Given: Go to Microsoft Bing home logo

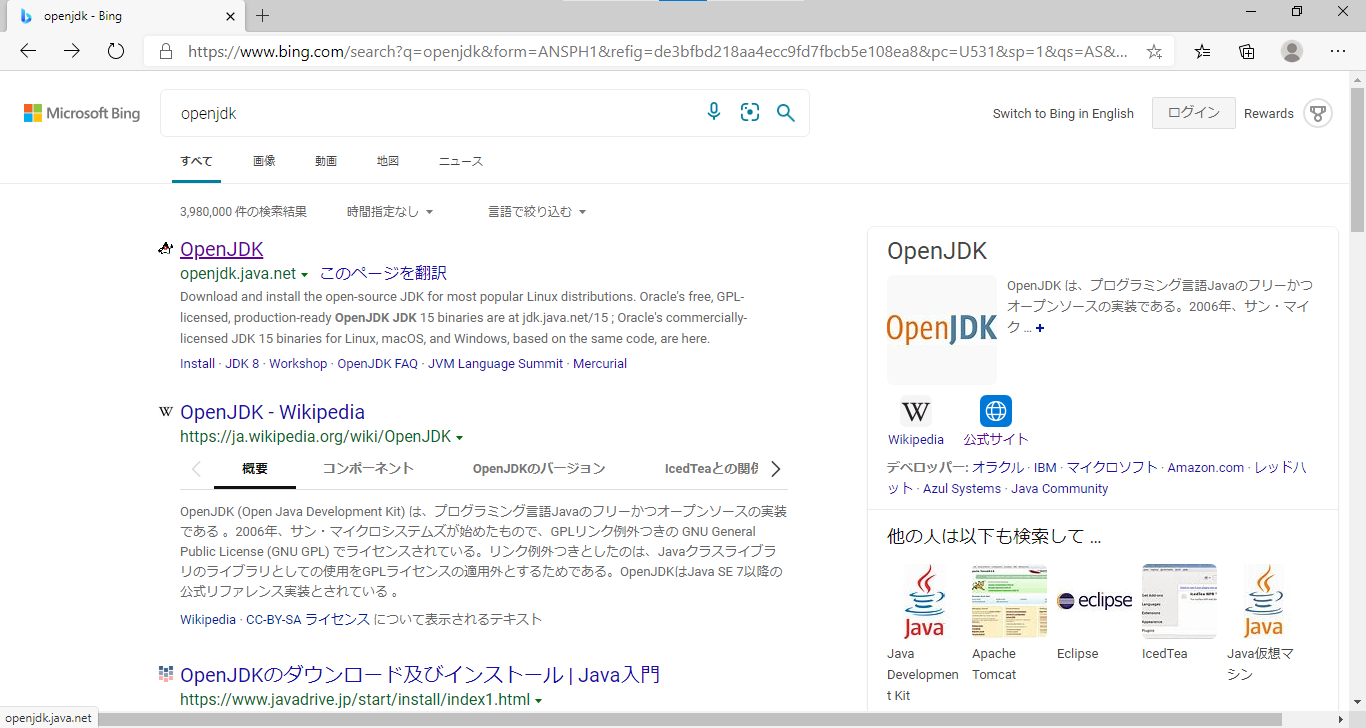Looking at the screenshot, I should pos(82,113).
